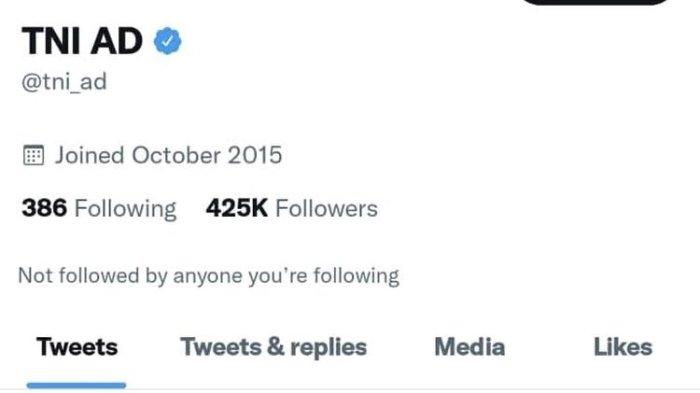The height and width of the screenshot is (393, 700).
Task: Open the Tweets tab
Action: 77,347
